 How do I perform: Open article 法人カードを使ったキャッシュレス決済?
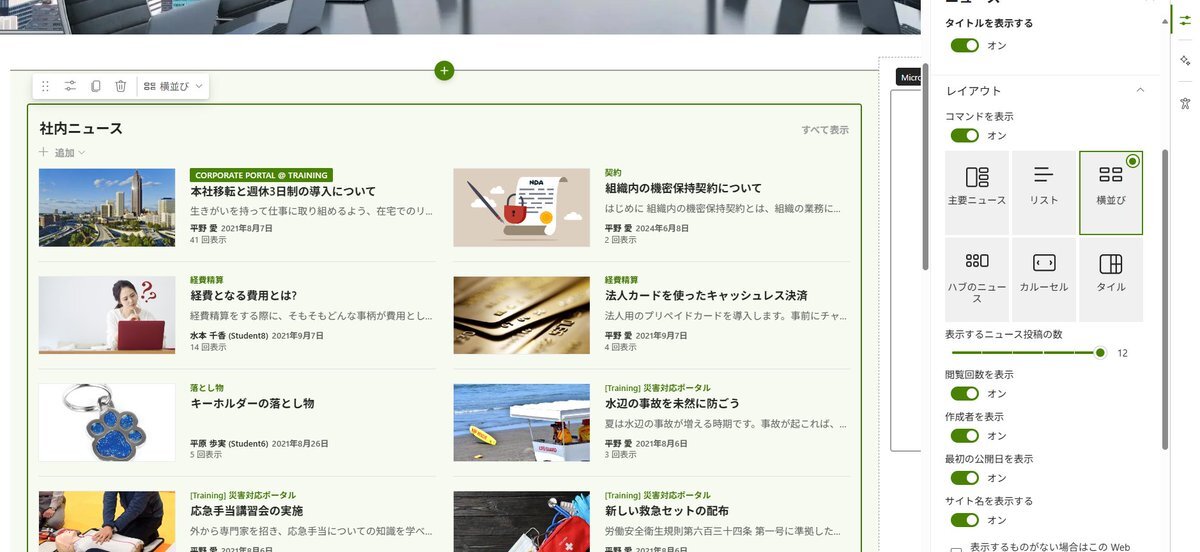(x=706, y=296)
